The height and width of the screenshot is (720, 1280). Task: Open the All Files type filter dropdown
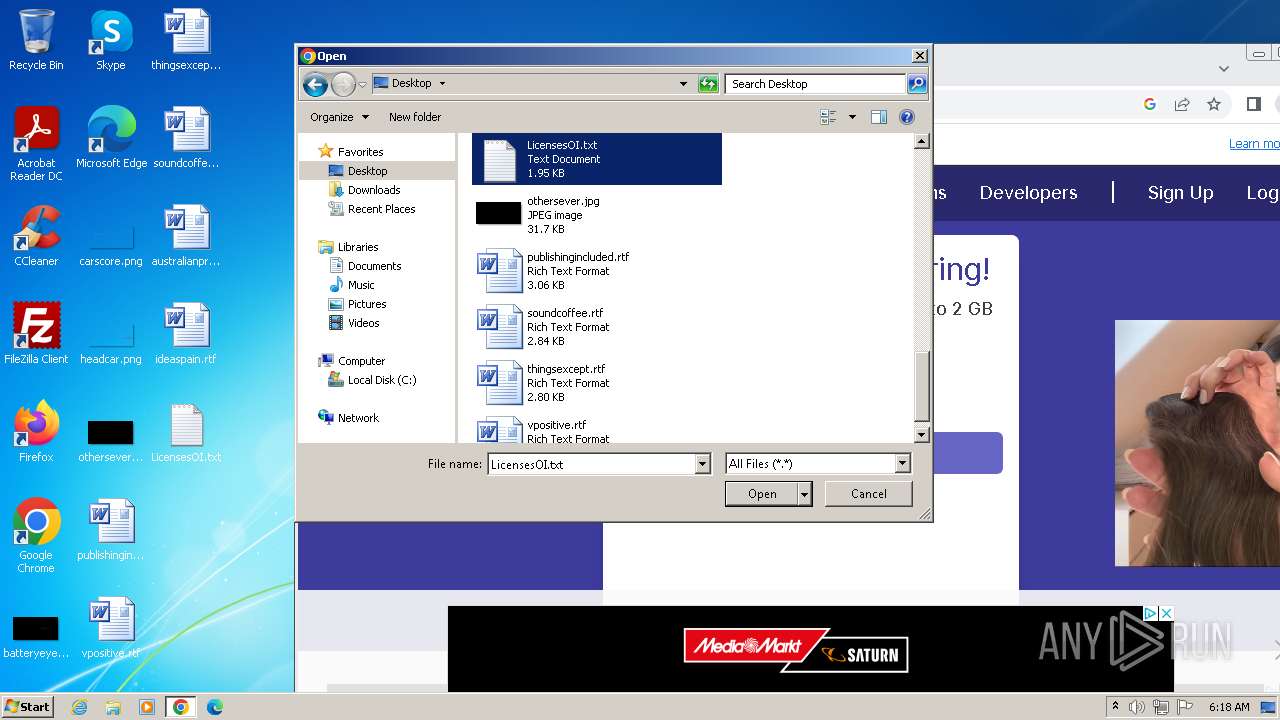[x=902, y=464]
